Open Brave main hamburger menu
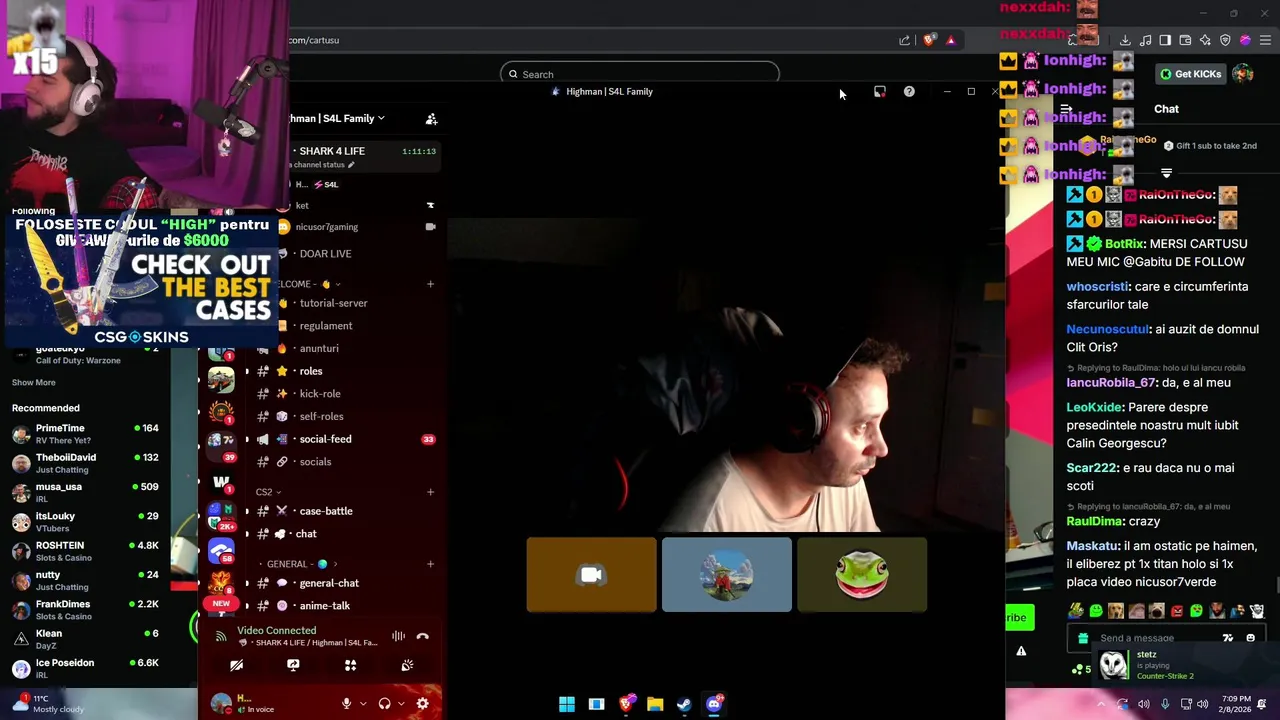 point(1265,40)
